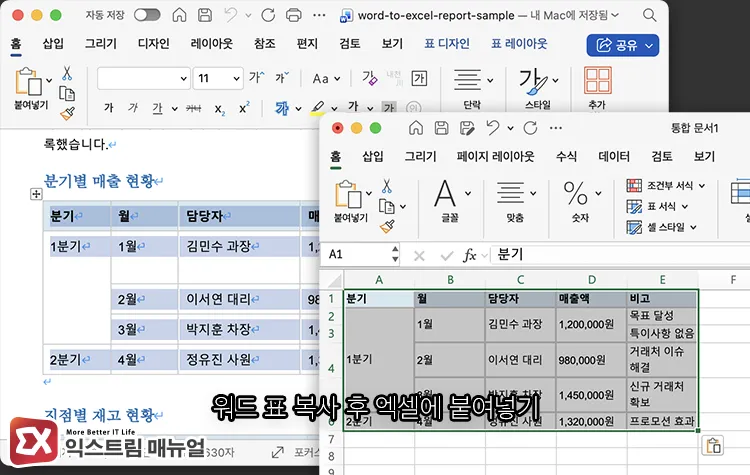Screen dimensions: 750x475
Task: Toggle superscript x² in Word
Action: 244,108
